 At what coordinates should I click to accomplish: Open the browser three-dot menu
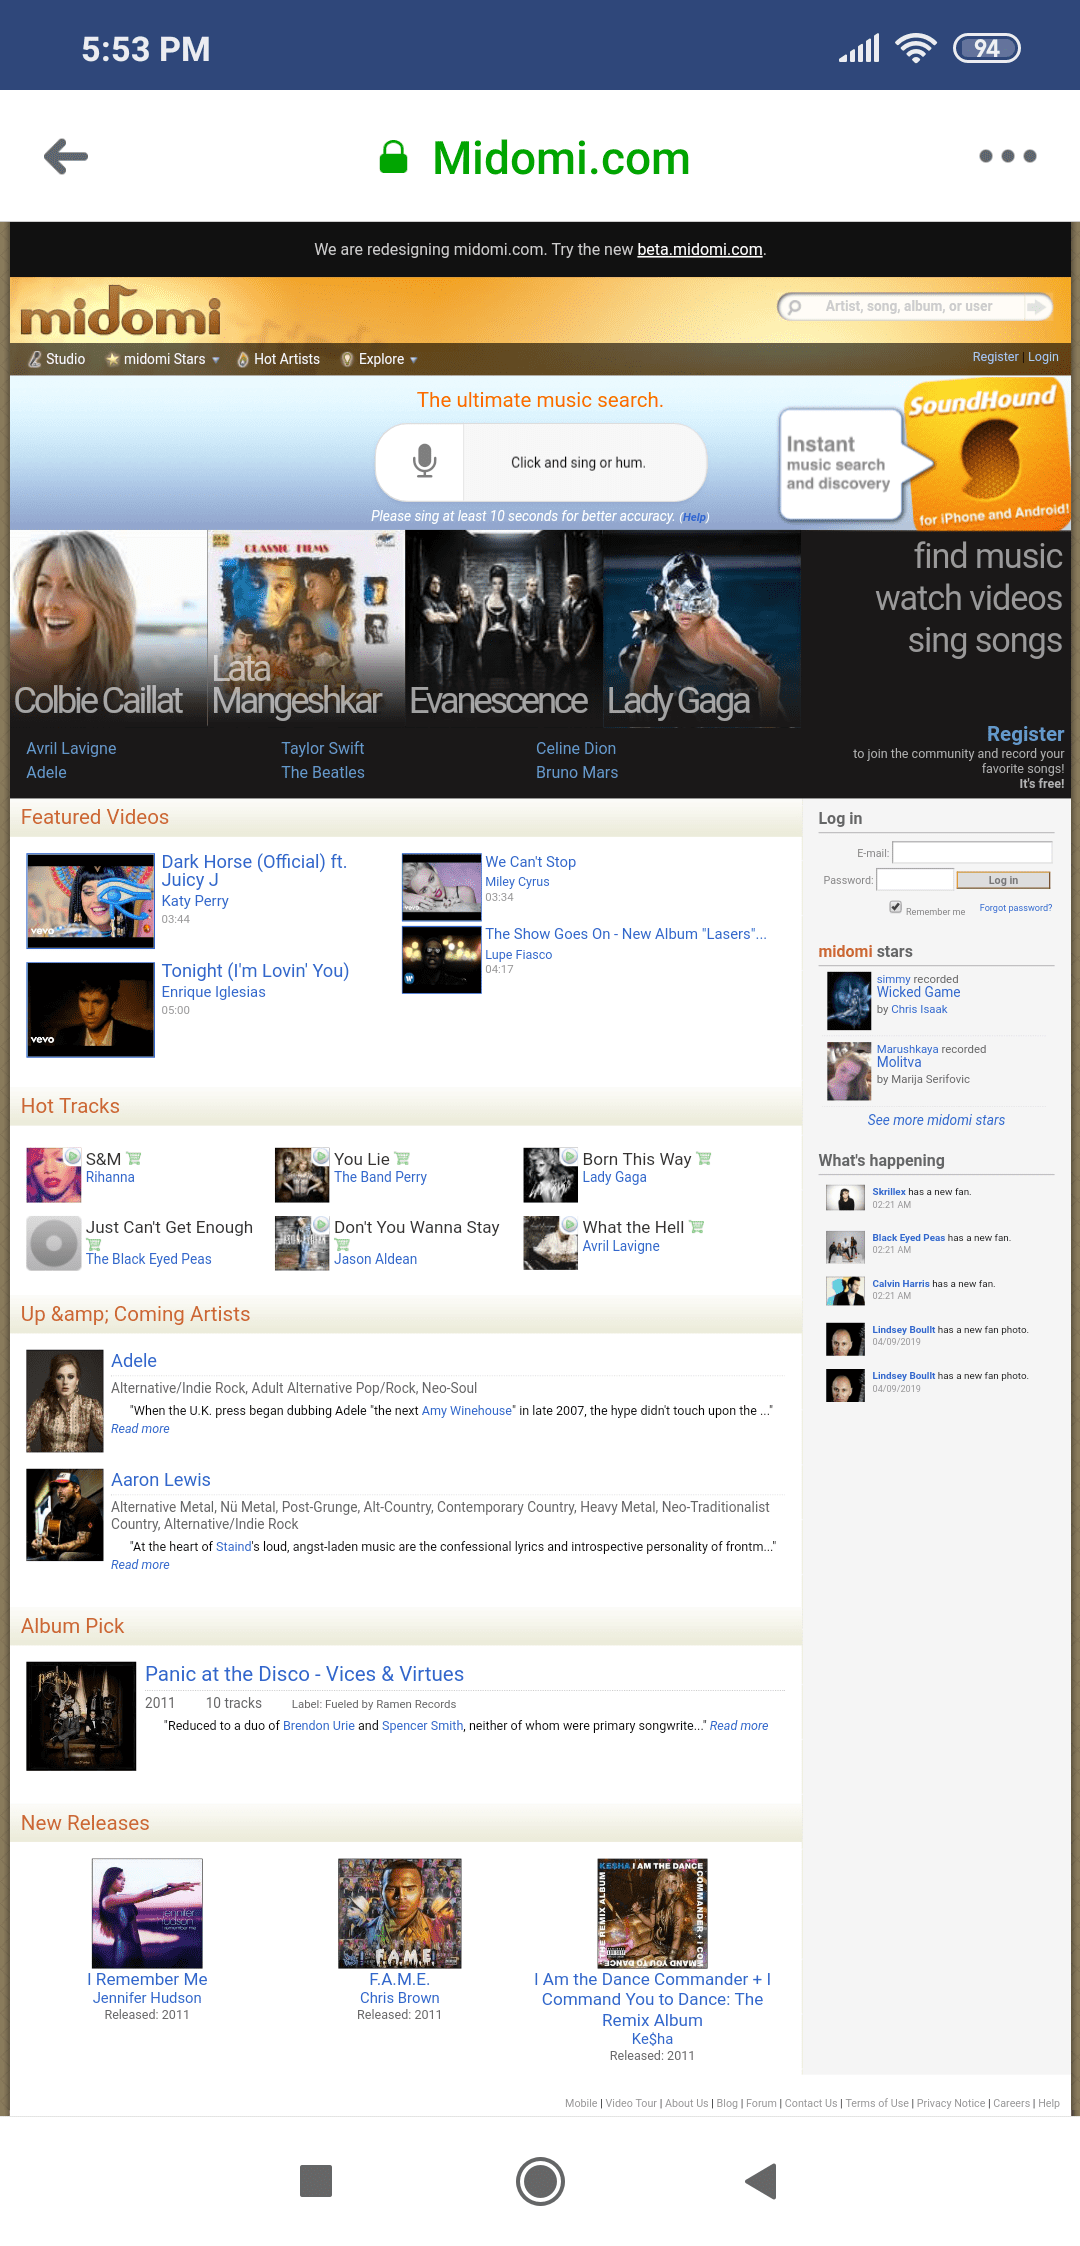[x=1007, y=156]
